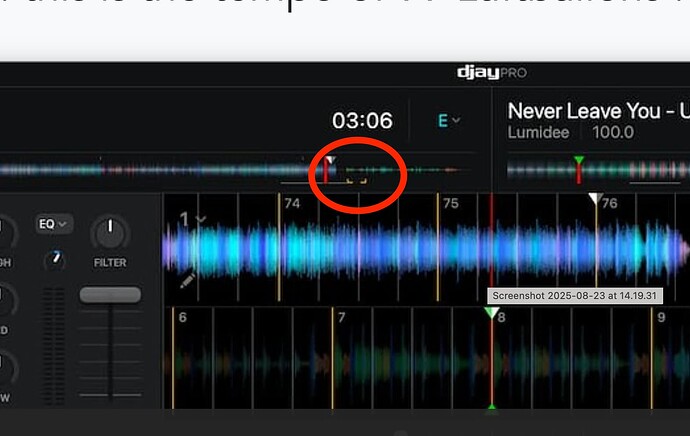Click bar number 74 on deck 1 waveform

pyautogui.click(x=292, y=203)
